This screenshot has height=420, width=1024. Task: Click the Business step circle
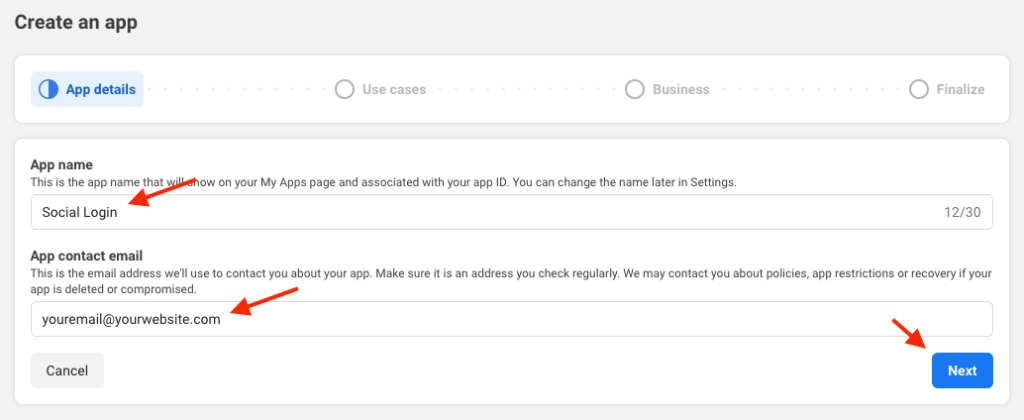(634, 89)
